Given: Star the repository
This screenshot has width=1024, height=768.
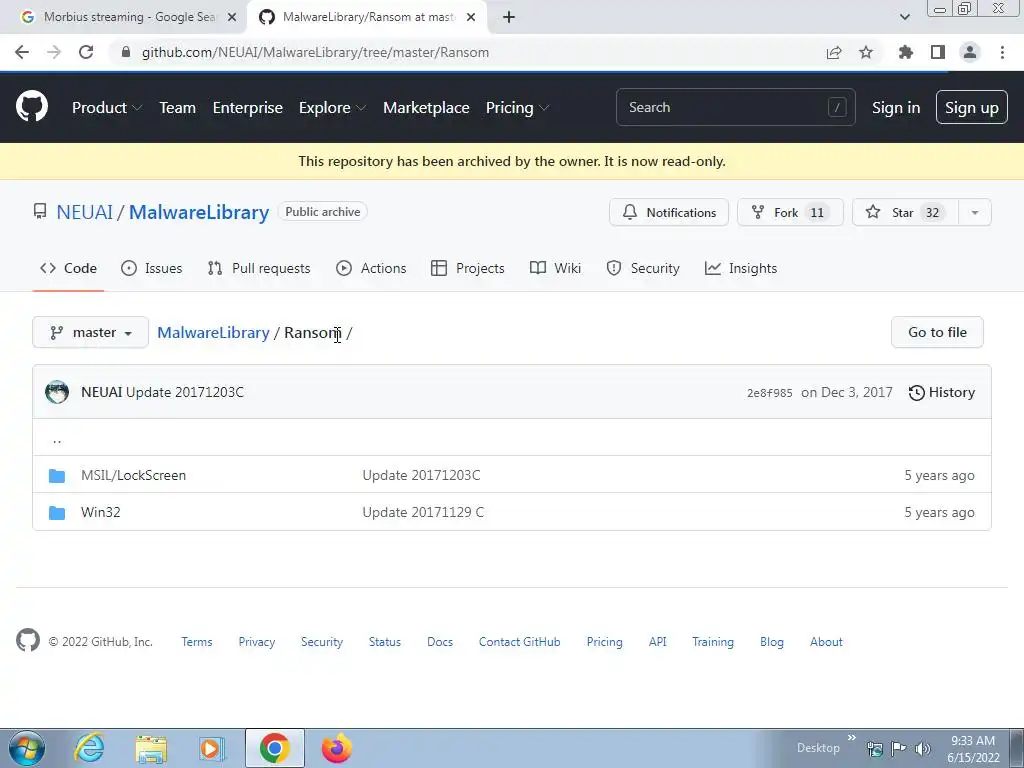Looking at the screenshot, I should click(x=905, y=212).
